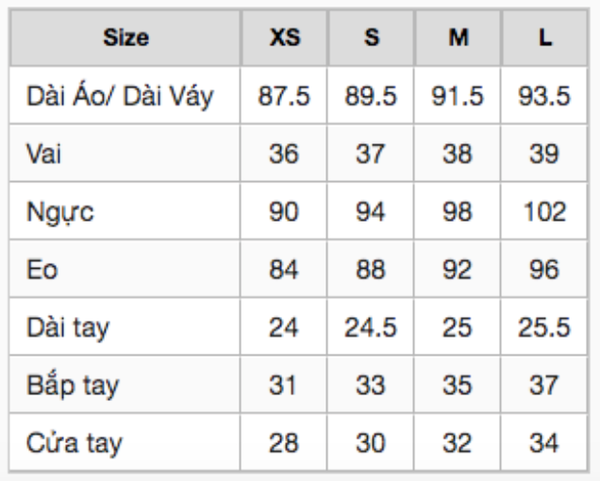
Task: Select the 32 Cửa tay cell
Action: coord(458,443)
